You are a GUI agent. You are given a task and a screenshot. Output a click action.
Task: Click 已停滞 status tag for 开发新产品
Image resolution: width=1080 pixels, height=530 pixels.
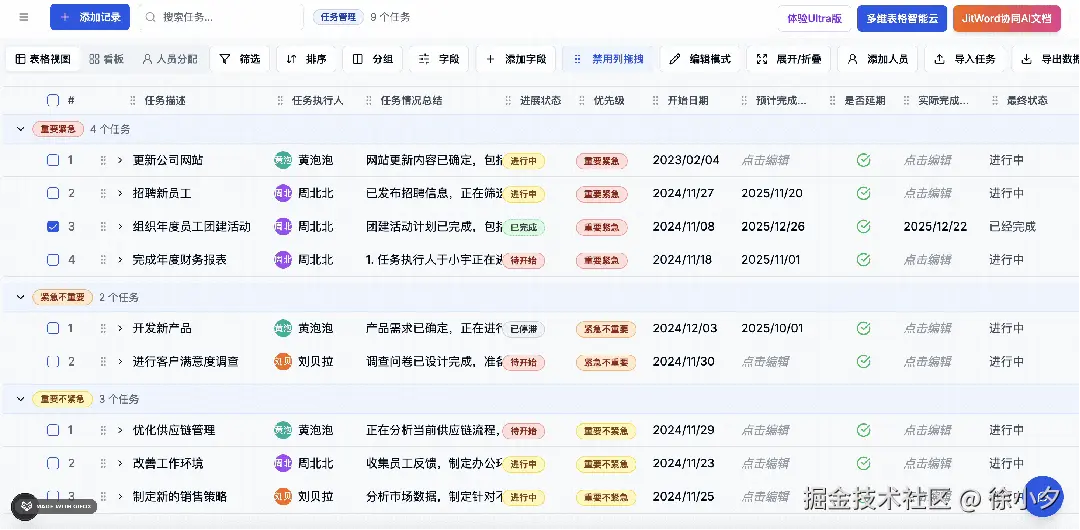pos(523,329)
